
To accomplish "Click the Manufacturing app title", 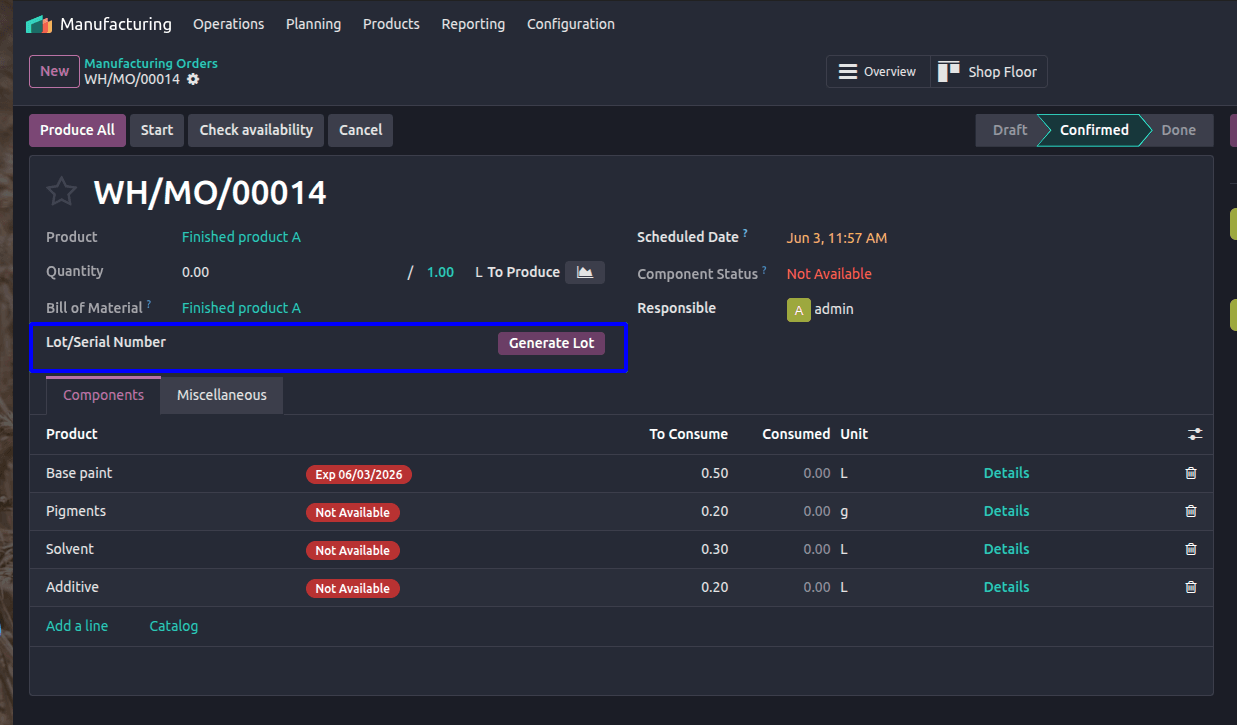I will pos(116,24).
